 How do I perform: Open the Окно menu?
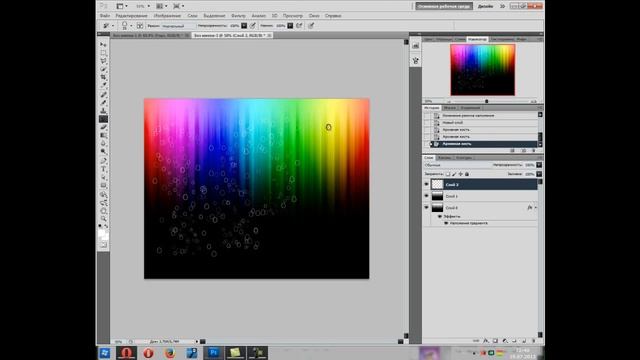(314, 16)
